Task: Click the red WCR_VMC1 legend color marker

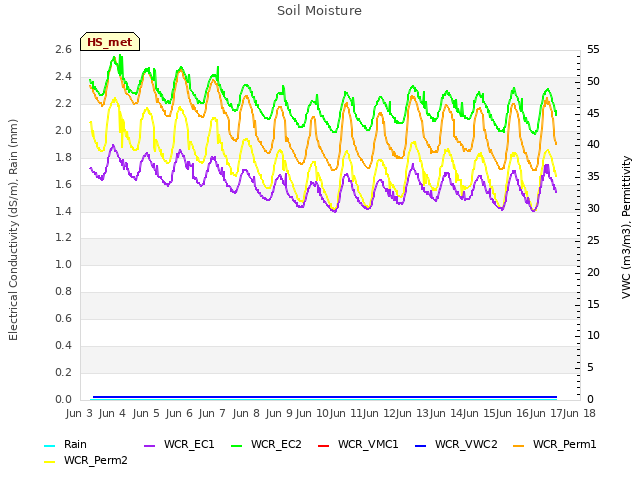Action: point(323,445)
